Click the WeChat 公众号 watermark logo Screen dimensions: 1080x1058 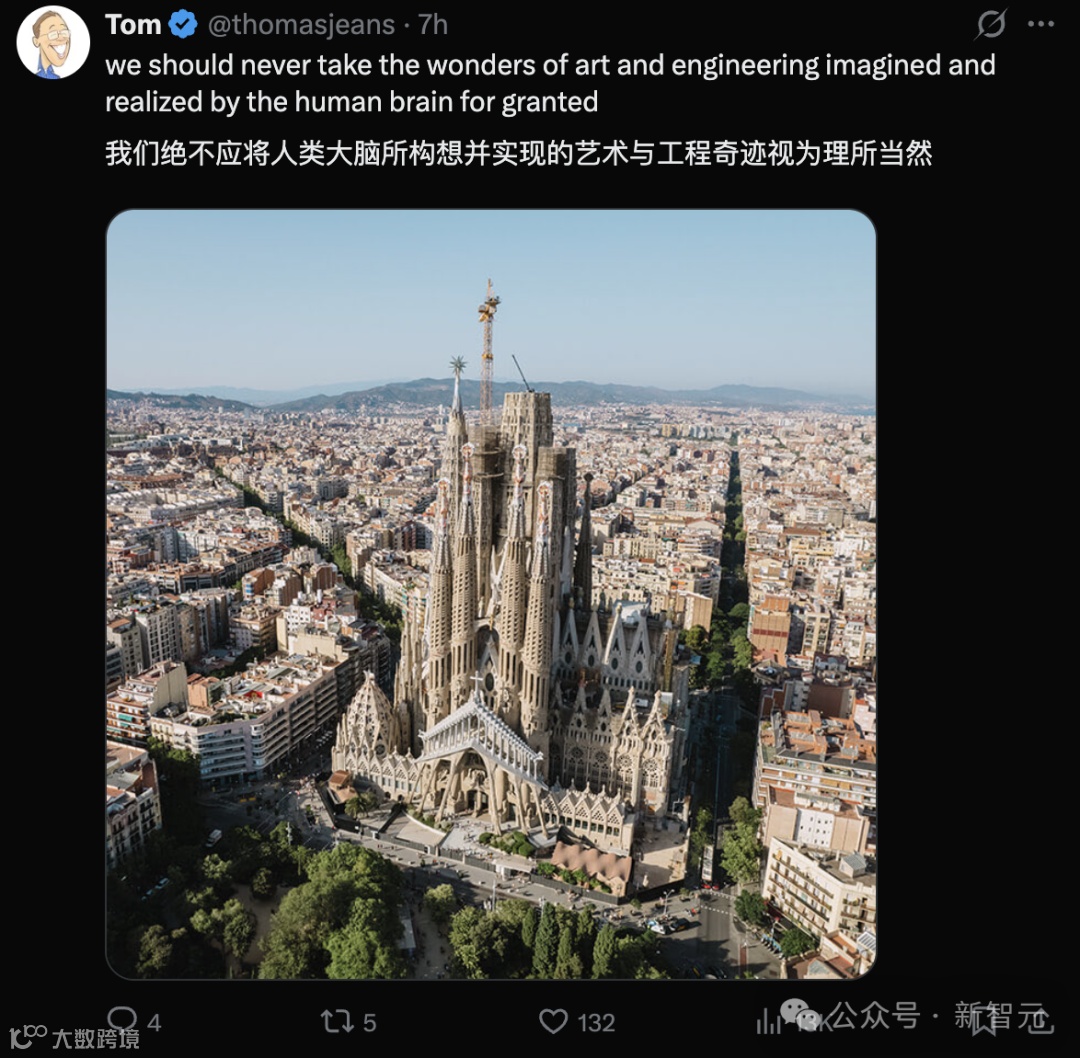801,1015
